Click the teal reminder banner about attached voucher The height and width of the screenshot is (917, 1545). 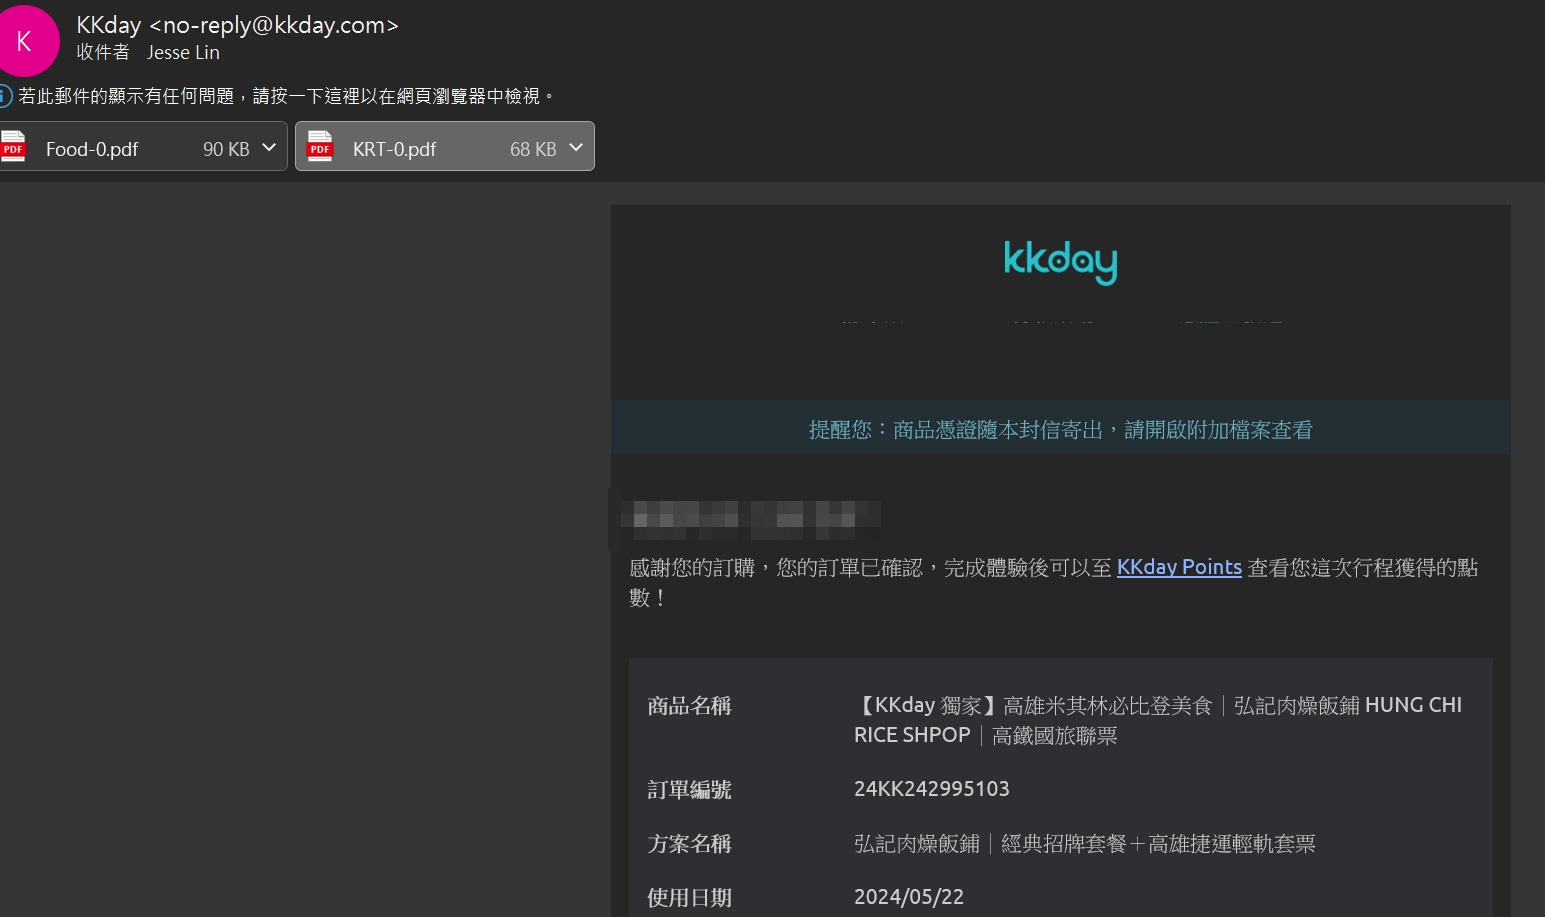click(1060, 428)
